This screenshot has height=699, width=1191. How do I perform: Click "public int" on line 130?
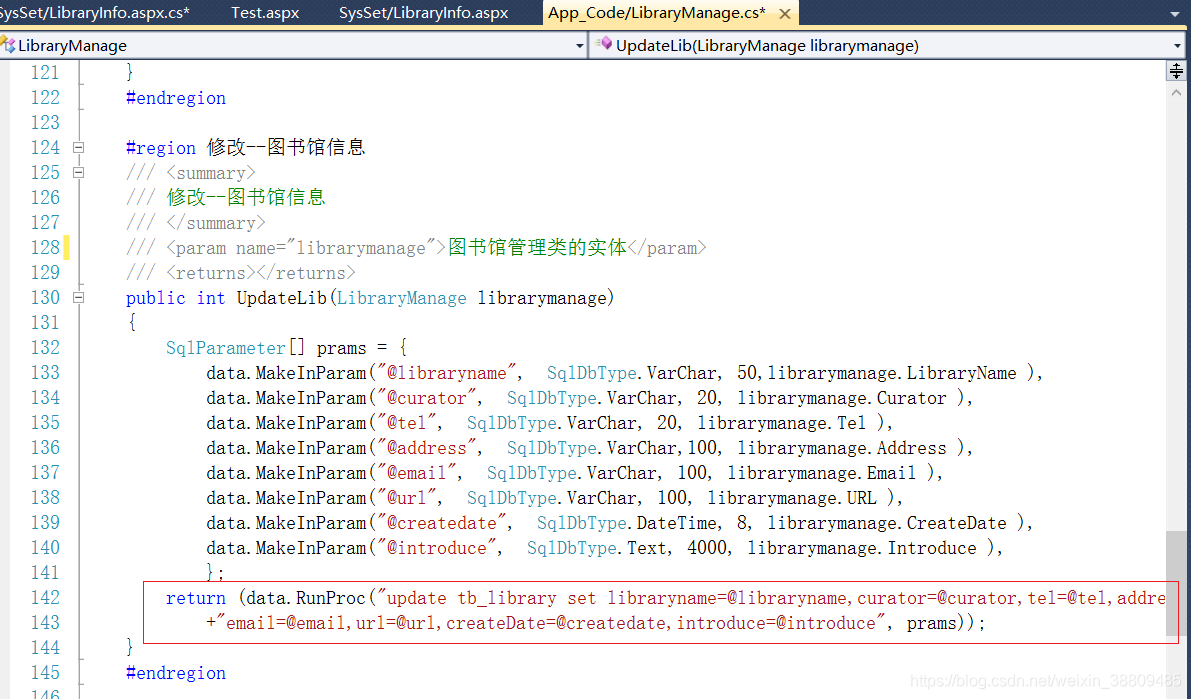pyautogui.click(x=175, y=298)
